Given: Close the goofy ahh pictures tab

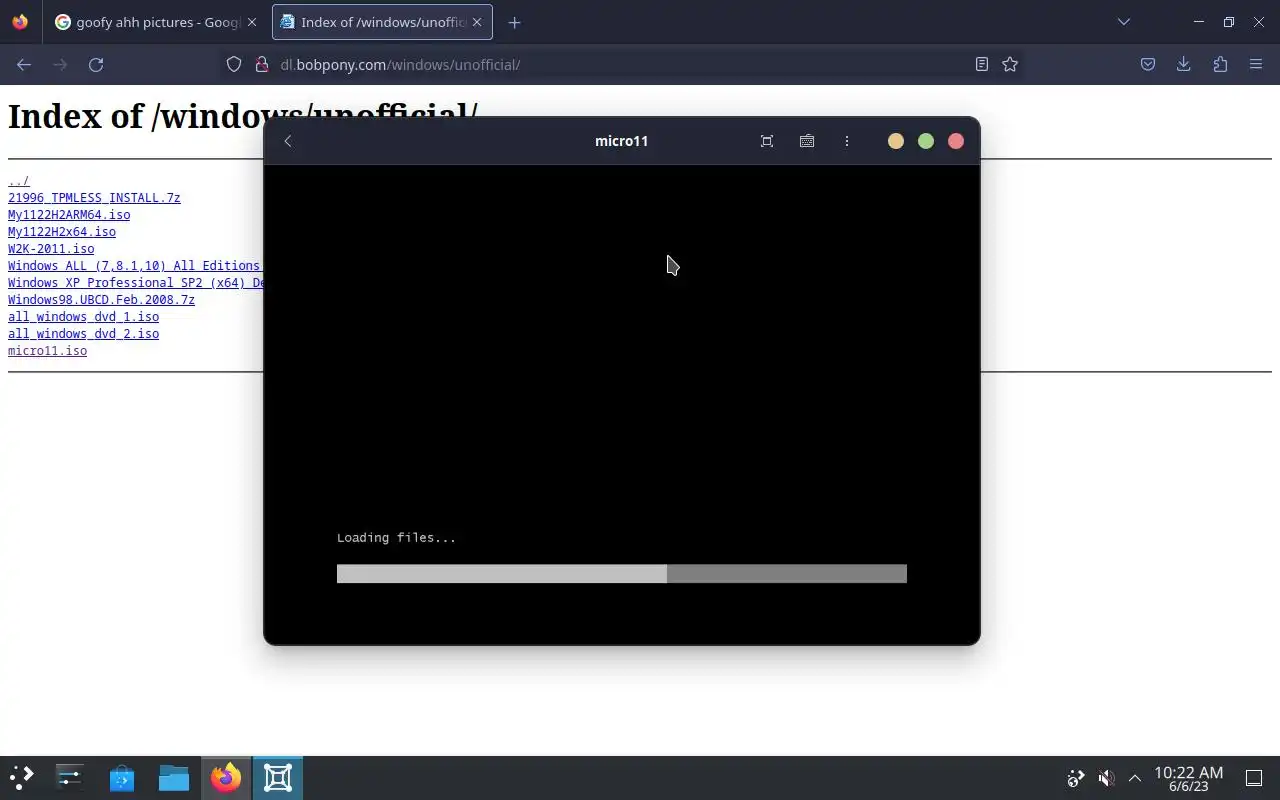Looking at the screenshot, I should [252, 22].
